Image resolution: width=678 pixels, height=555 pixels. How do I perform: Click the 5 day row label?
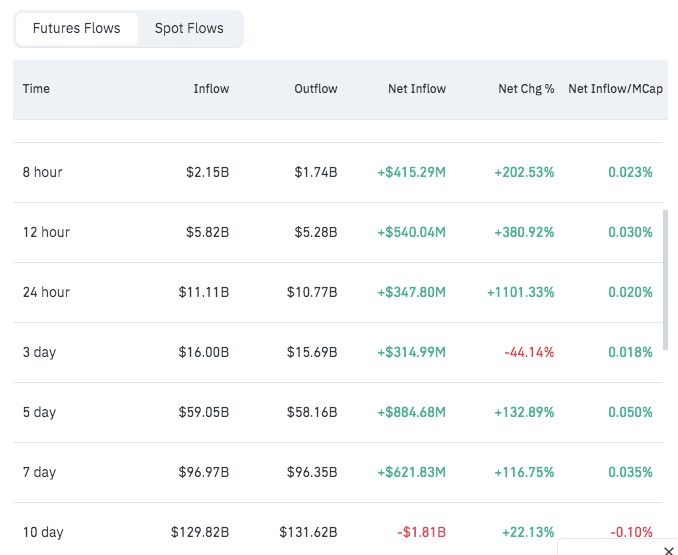tap(39, 412)
